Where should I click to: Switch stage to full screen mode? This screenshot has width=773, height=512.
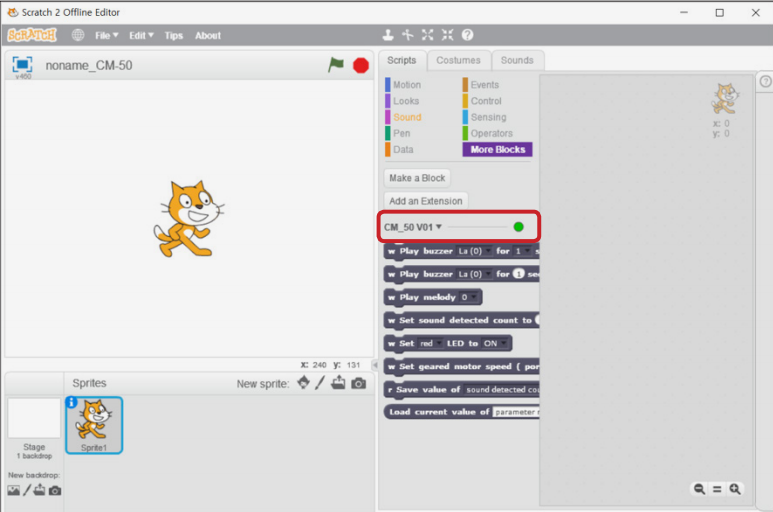pyautogui.click(x=22, y=65)
